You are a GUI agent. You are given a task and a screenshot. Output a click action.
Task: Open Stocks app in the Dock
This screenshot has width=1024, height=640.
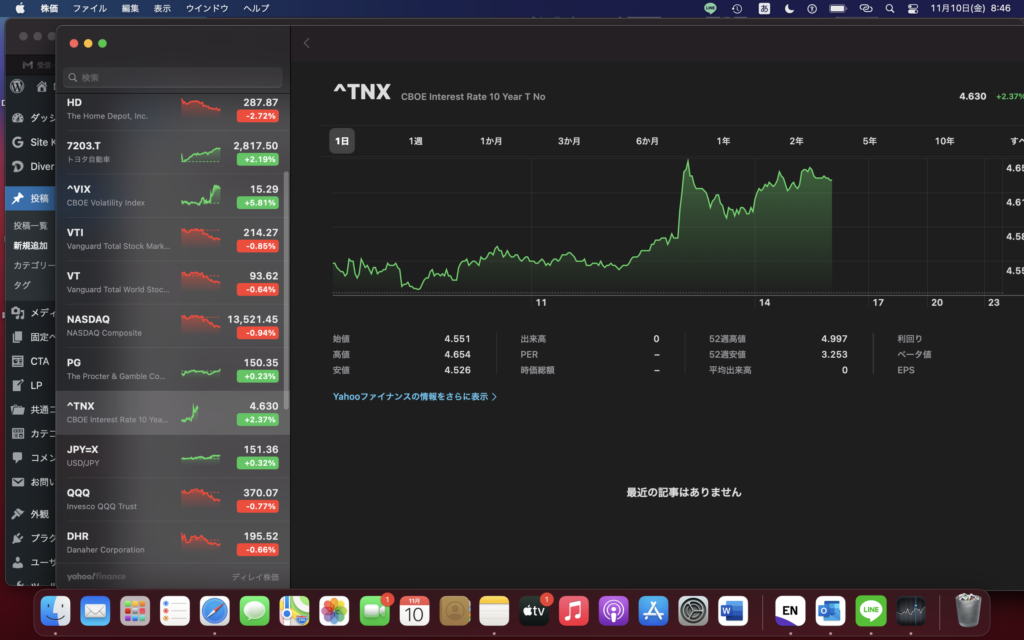coord(911,609)
